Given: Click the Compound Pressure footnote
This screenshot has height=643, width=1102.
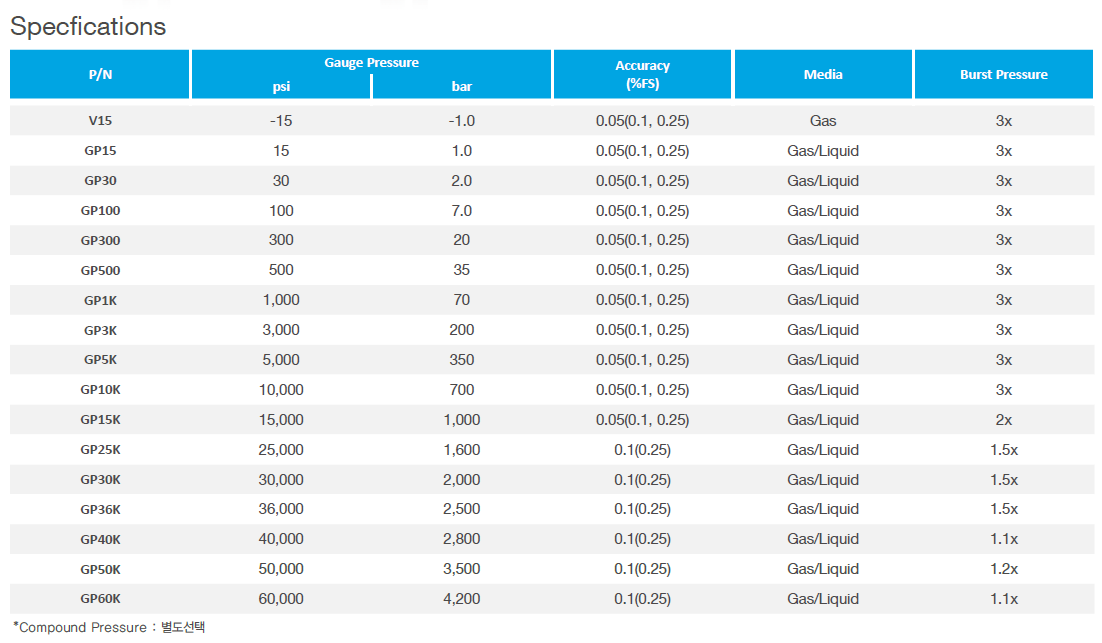Looking at the screenshot, I should coord(109,627).
